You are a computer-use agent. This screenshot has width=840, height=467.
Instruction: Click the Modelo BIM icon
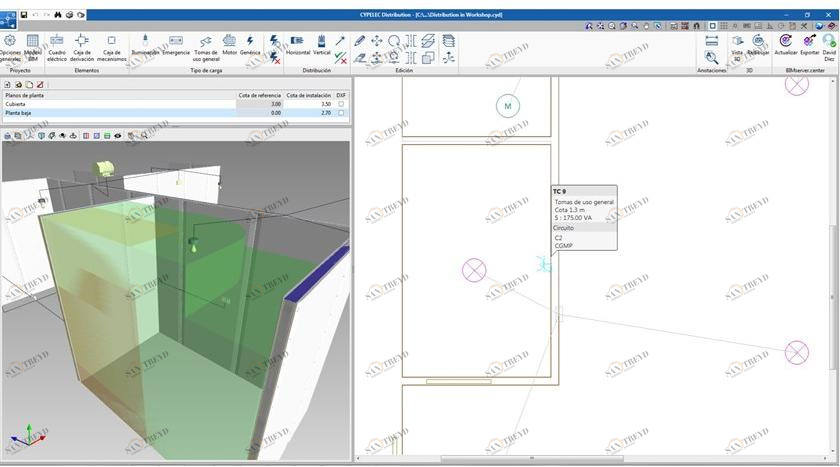coord(33,46)
